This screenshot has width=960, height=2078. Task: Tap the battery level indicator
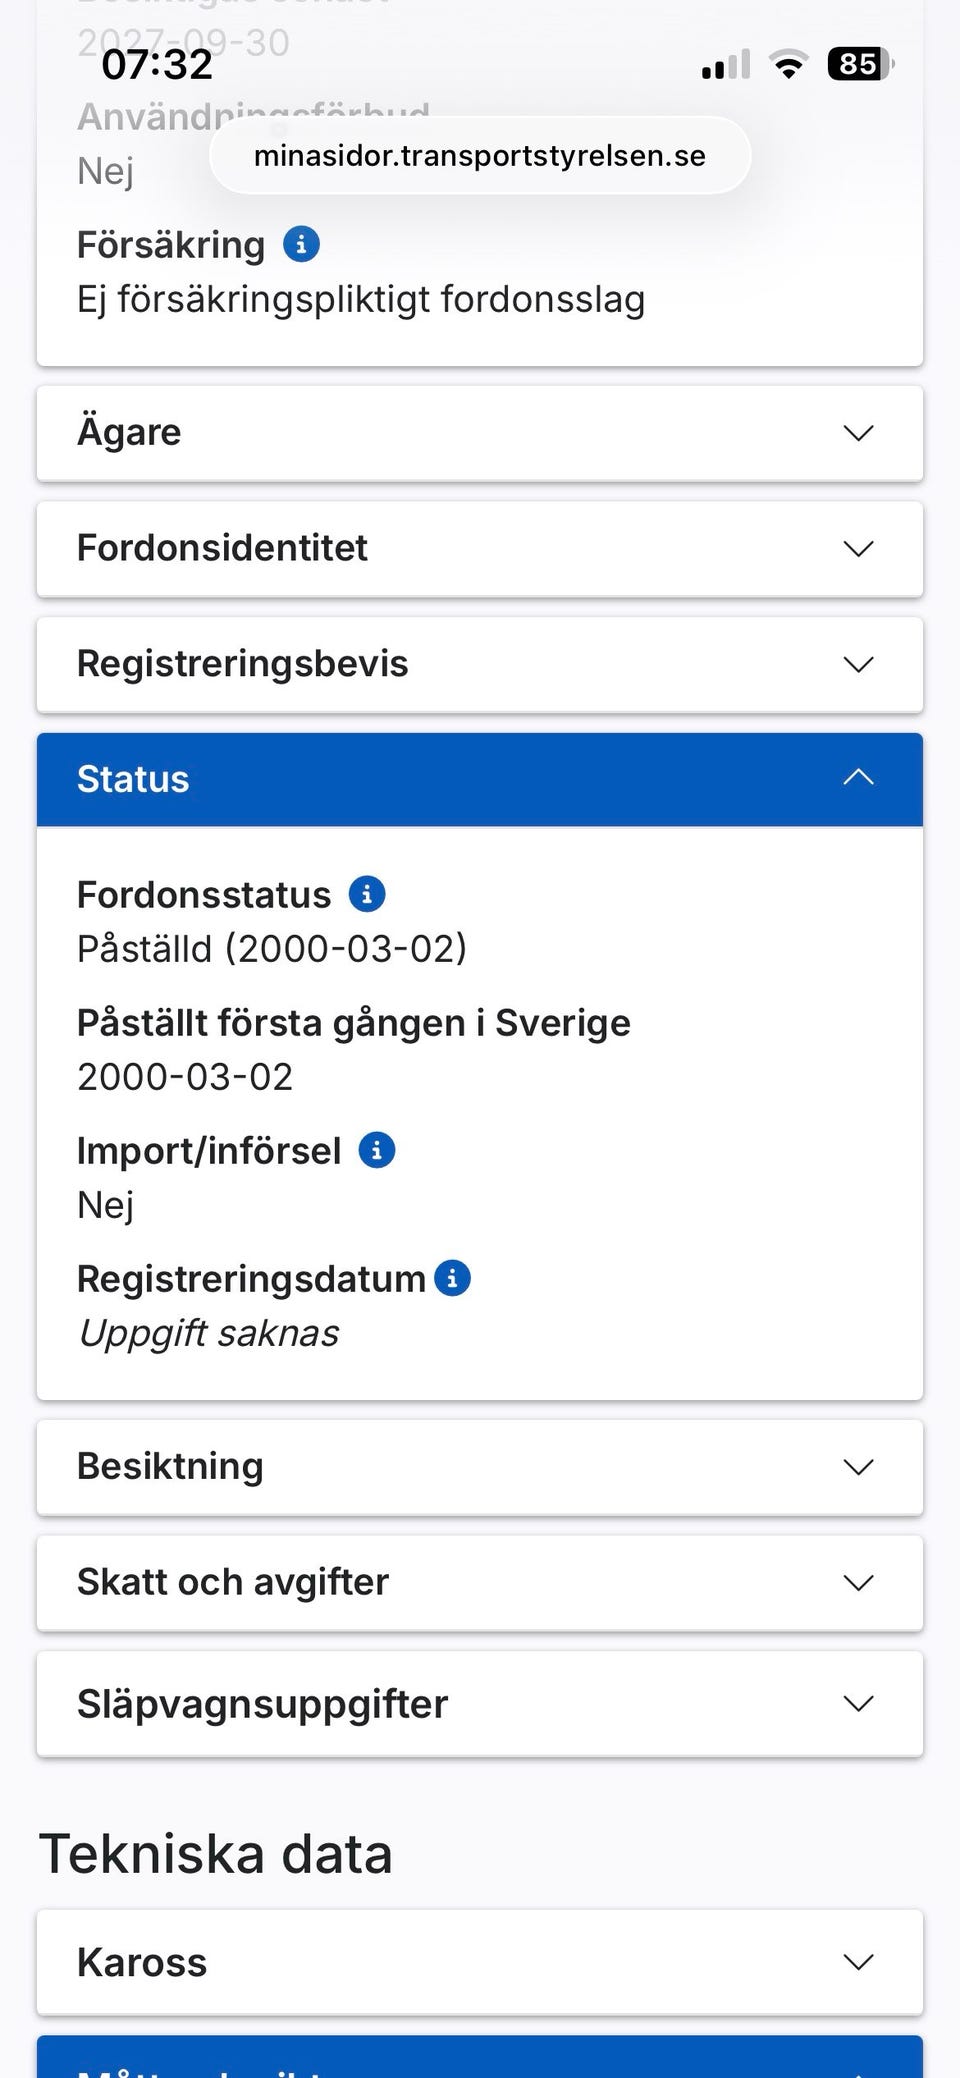point(860,65)
